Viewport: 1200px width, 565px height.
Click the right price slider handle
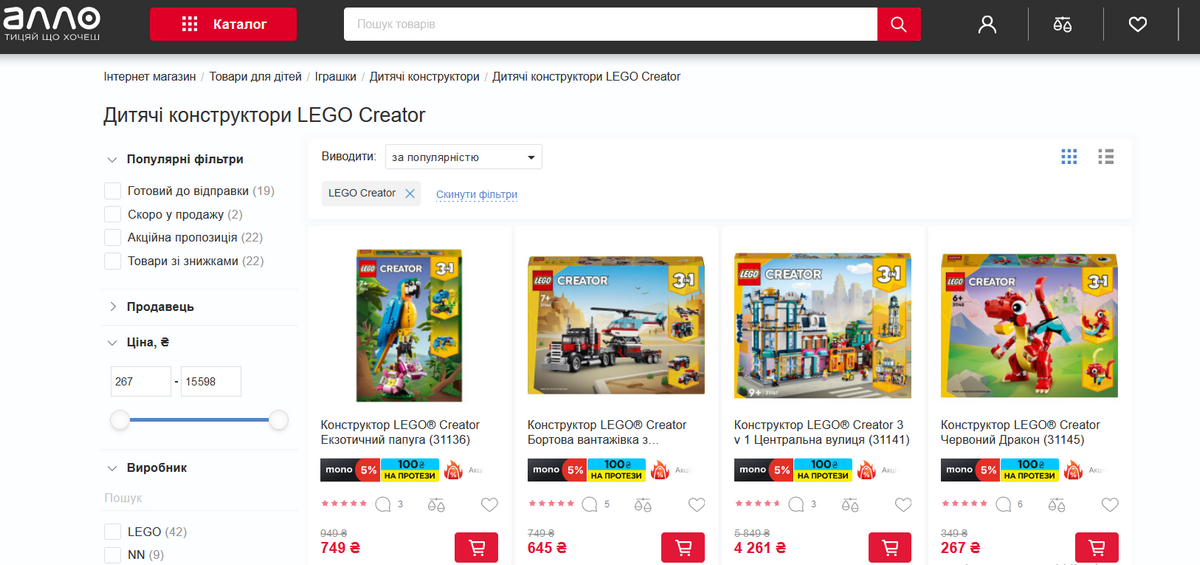coord(279,420)
